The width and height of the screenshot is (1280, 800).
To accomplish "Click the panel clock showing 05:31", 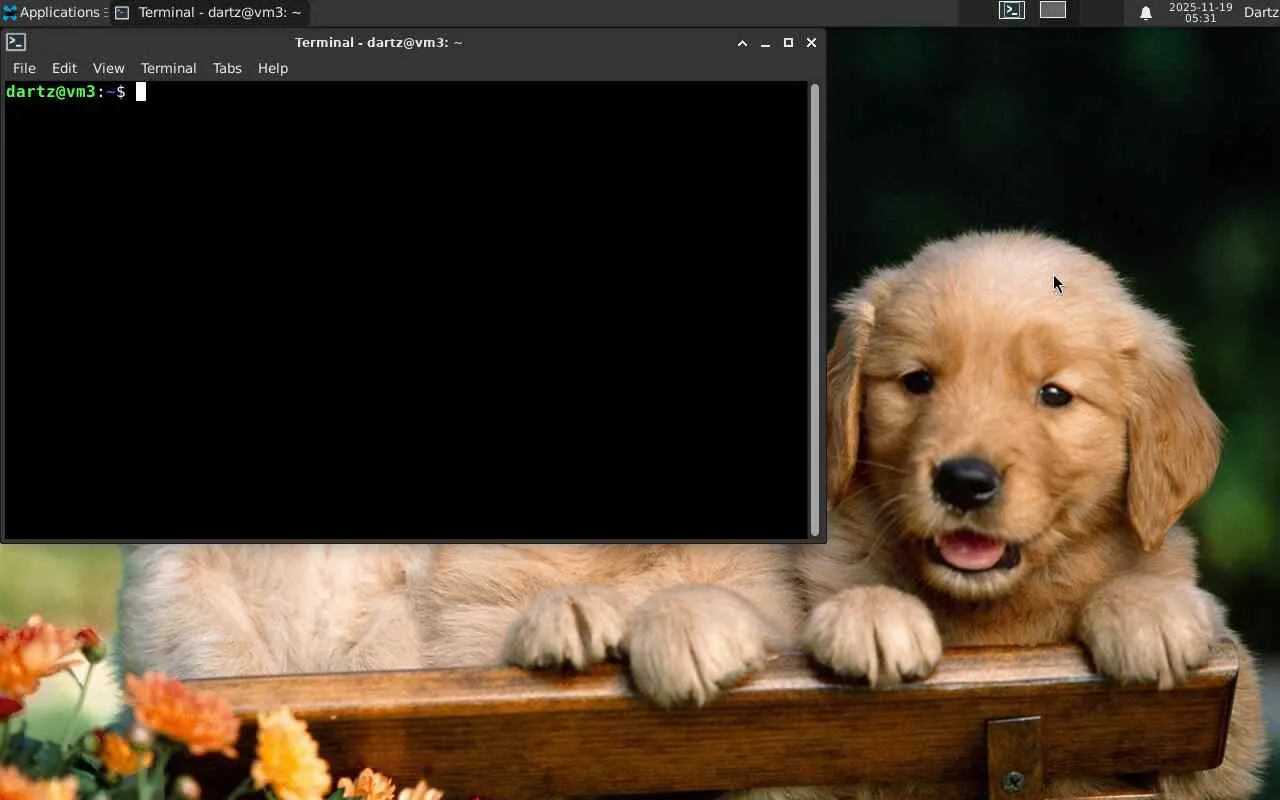I will tap(1200, 13).
